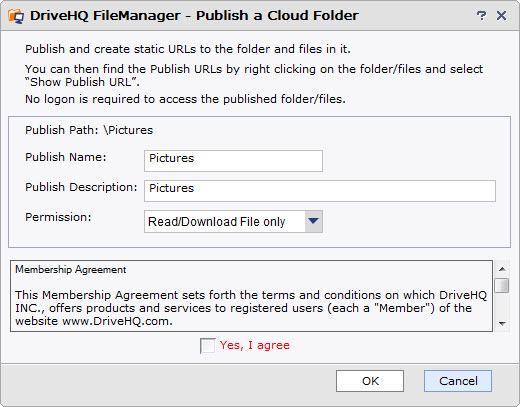Dismiss the dialog with Cancel
The height and width of the screenshot is (407, 520).
458,381
